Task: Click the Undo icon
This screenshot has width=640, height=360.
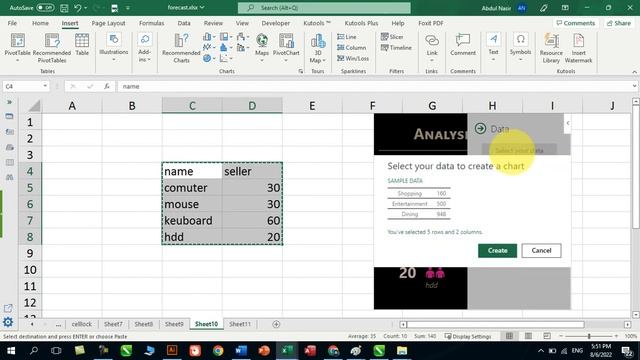Action: pyautogui.click(x=78, y=8)
